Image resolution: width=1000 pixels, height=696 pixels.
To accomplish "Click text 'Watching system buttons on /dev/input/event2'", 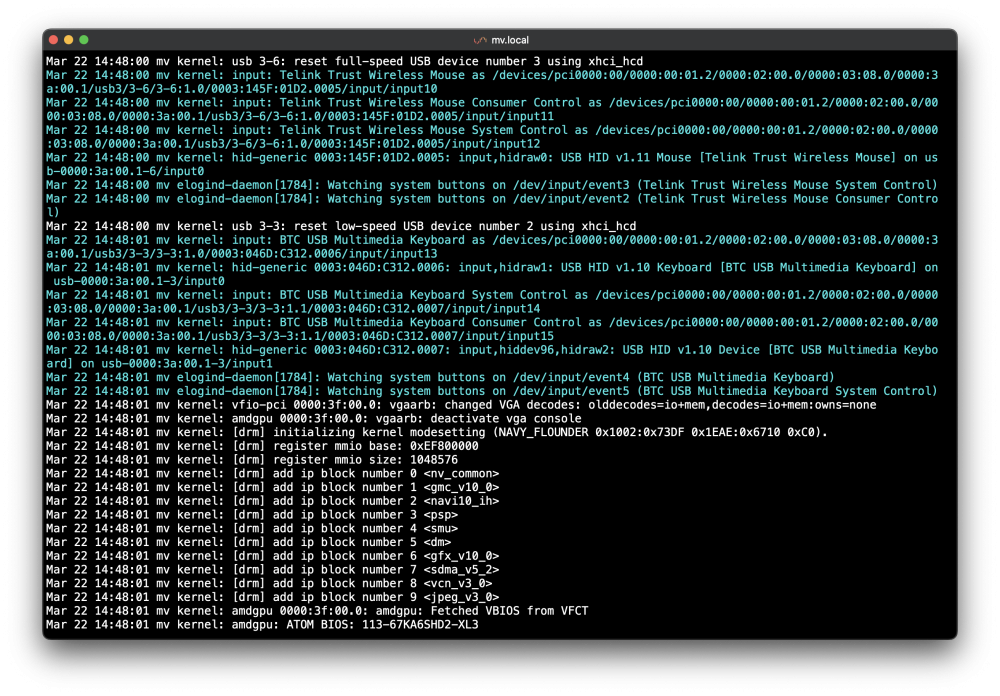I will 478,198.
